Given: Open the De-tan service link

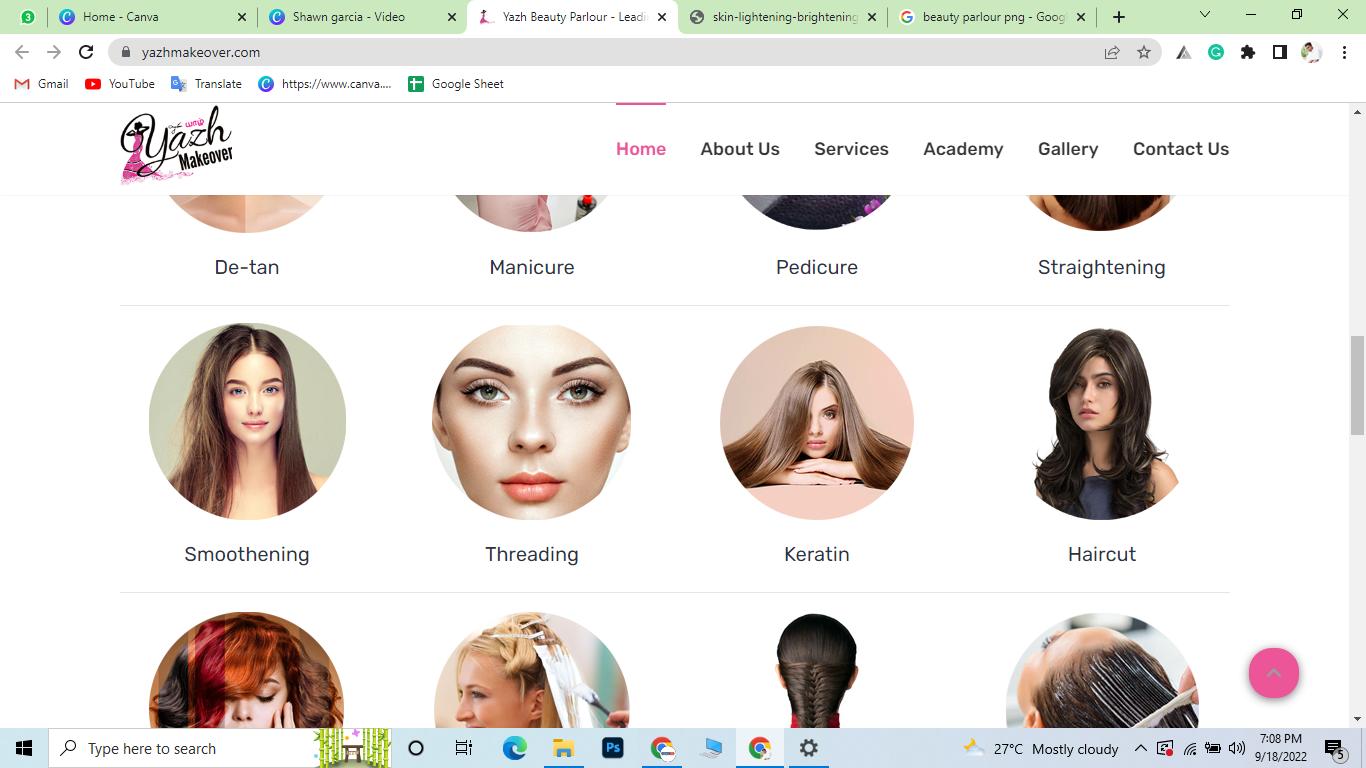Looking at the screenshot, I should [x=247, y=267].
